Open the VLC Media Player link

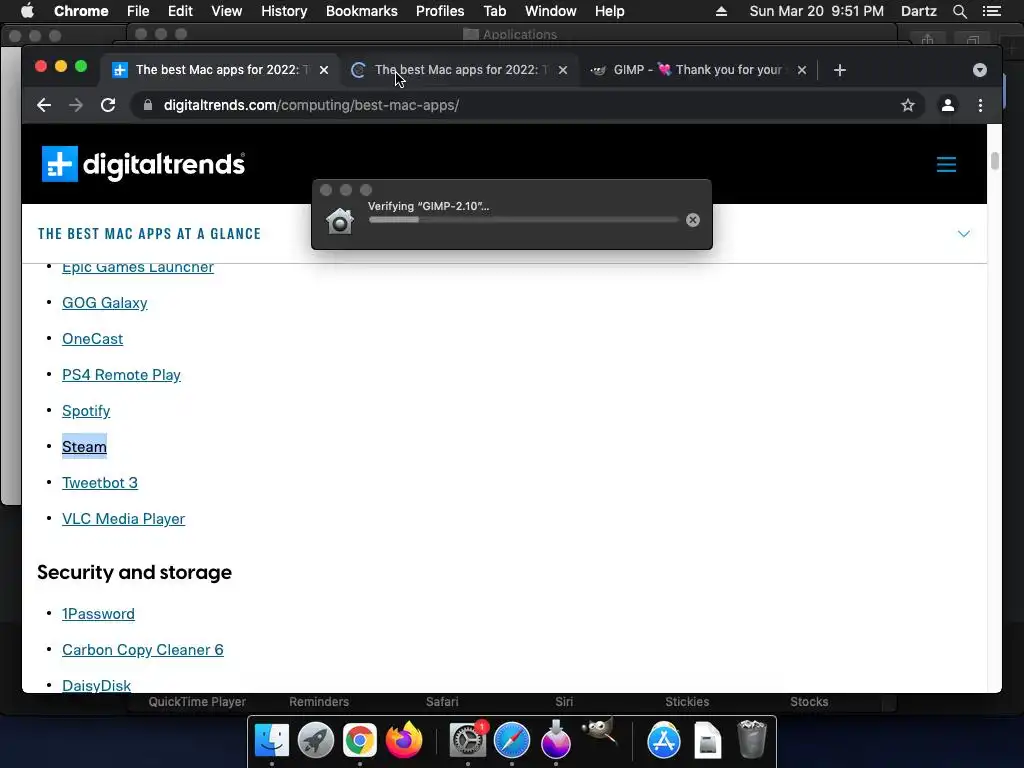[x=123, y=519]
